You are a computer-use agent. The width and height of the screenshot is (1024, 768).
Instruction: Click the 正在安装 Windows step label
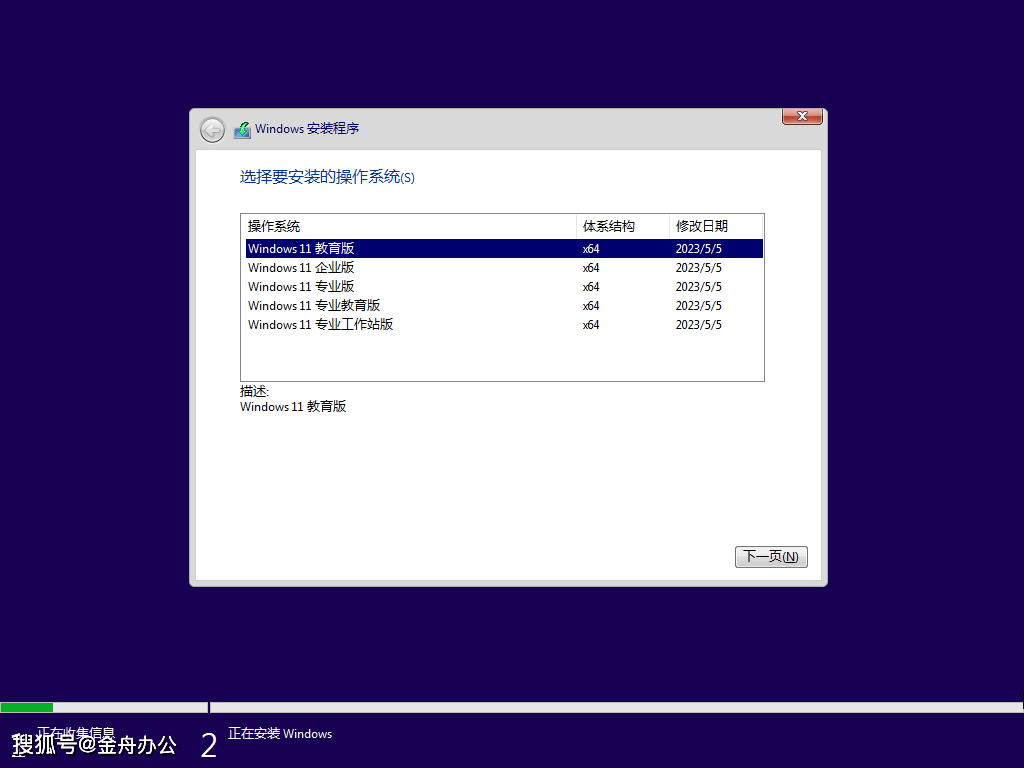coord(280,734)
